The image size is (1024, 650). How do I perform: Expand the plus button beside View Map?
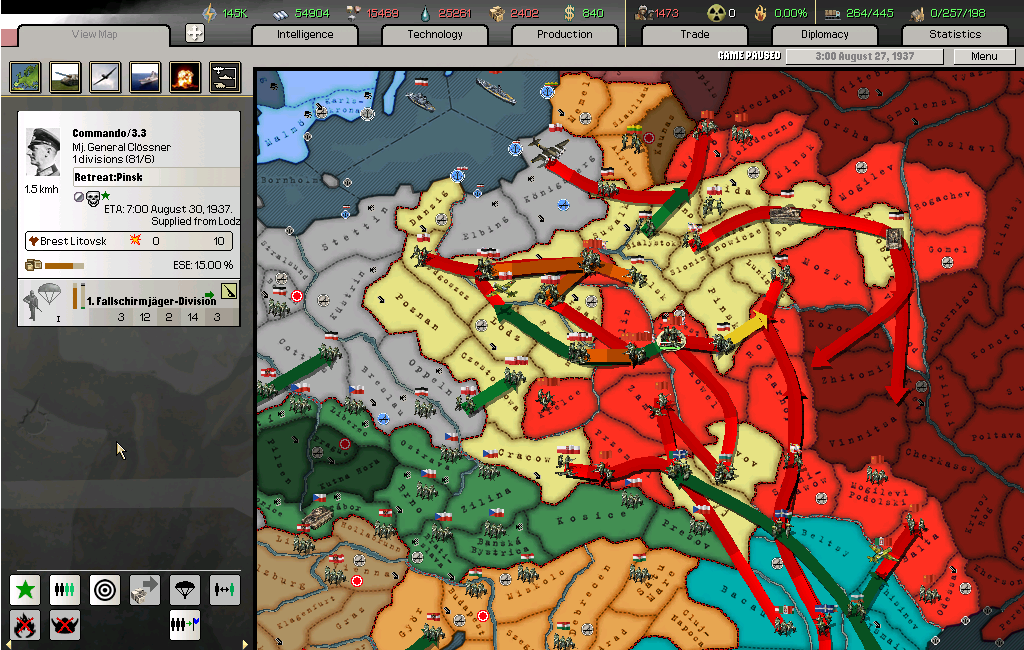pos(195,34)
